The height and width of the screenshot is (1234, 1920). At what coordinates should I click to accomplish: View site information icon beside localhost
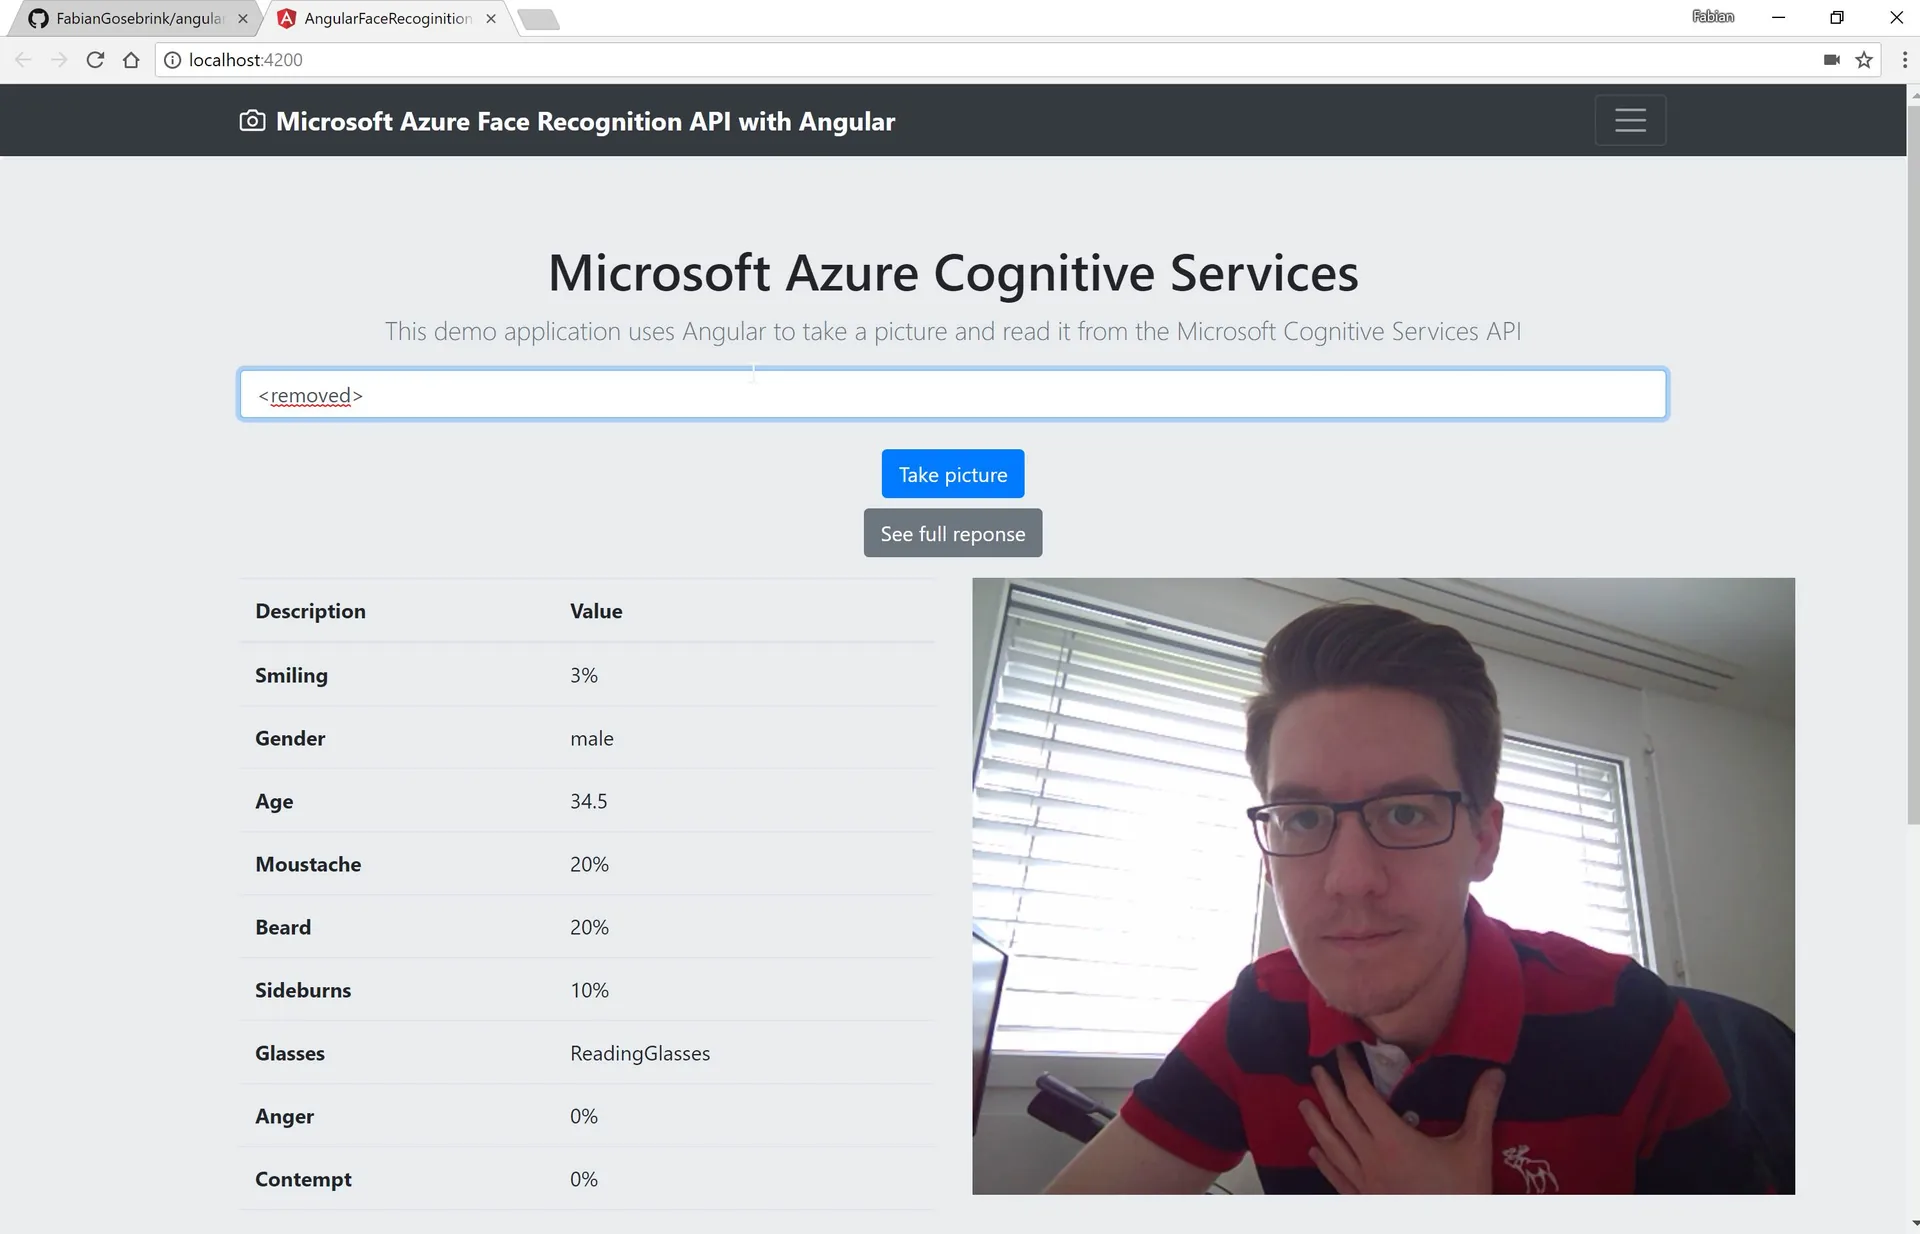172,60
